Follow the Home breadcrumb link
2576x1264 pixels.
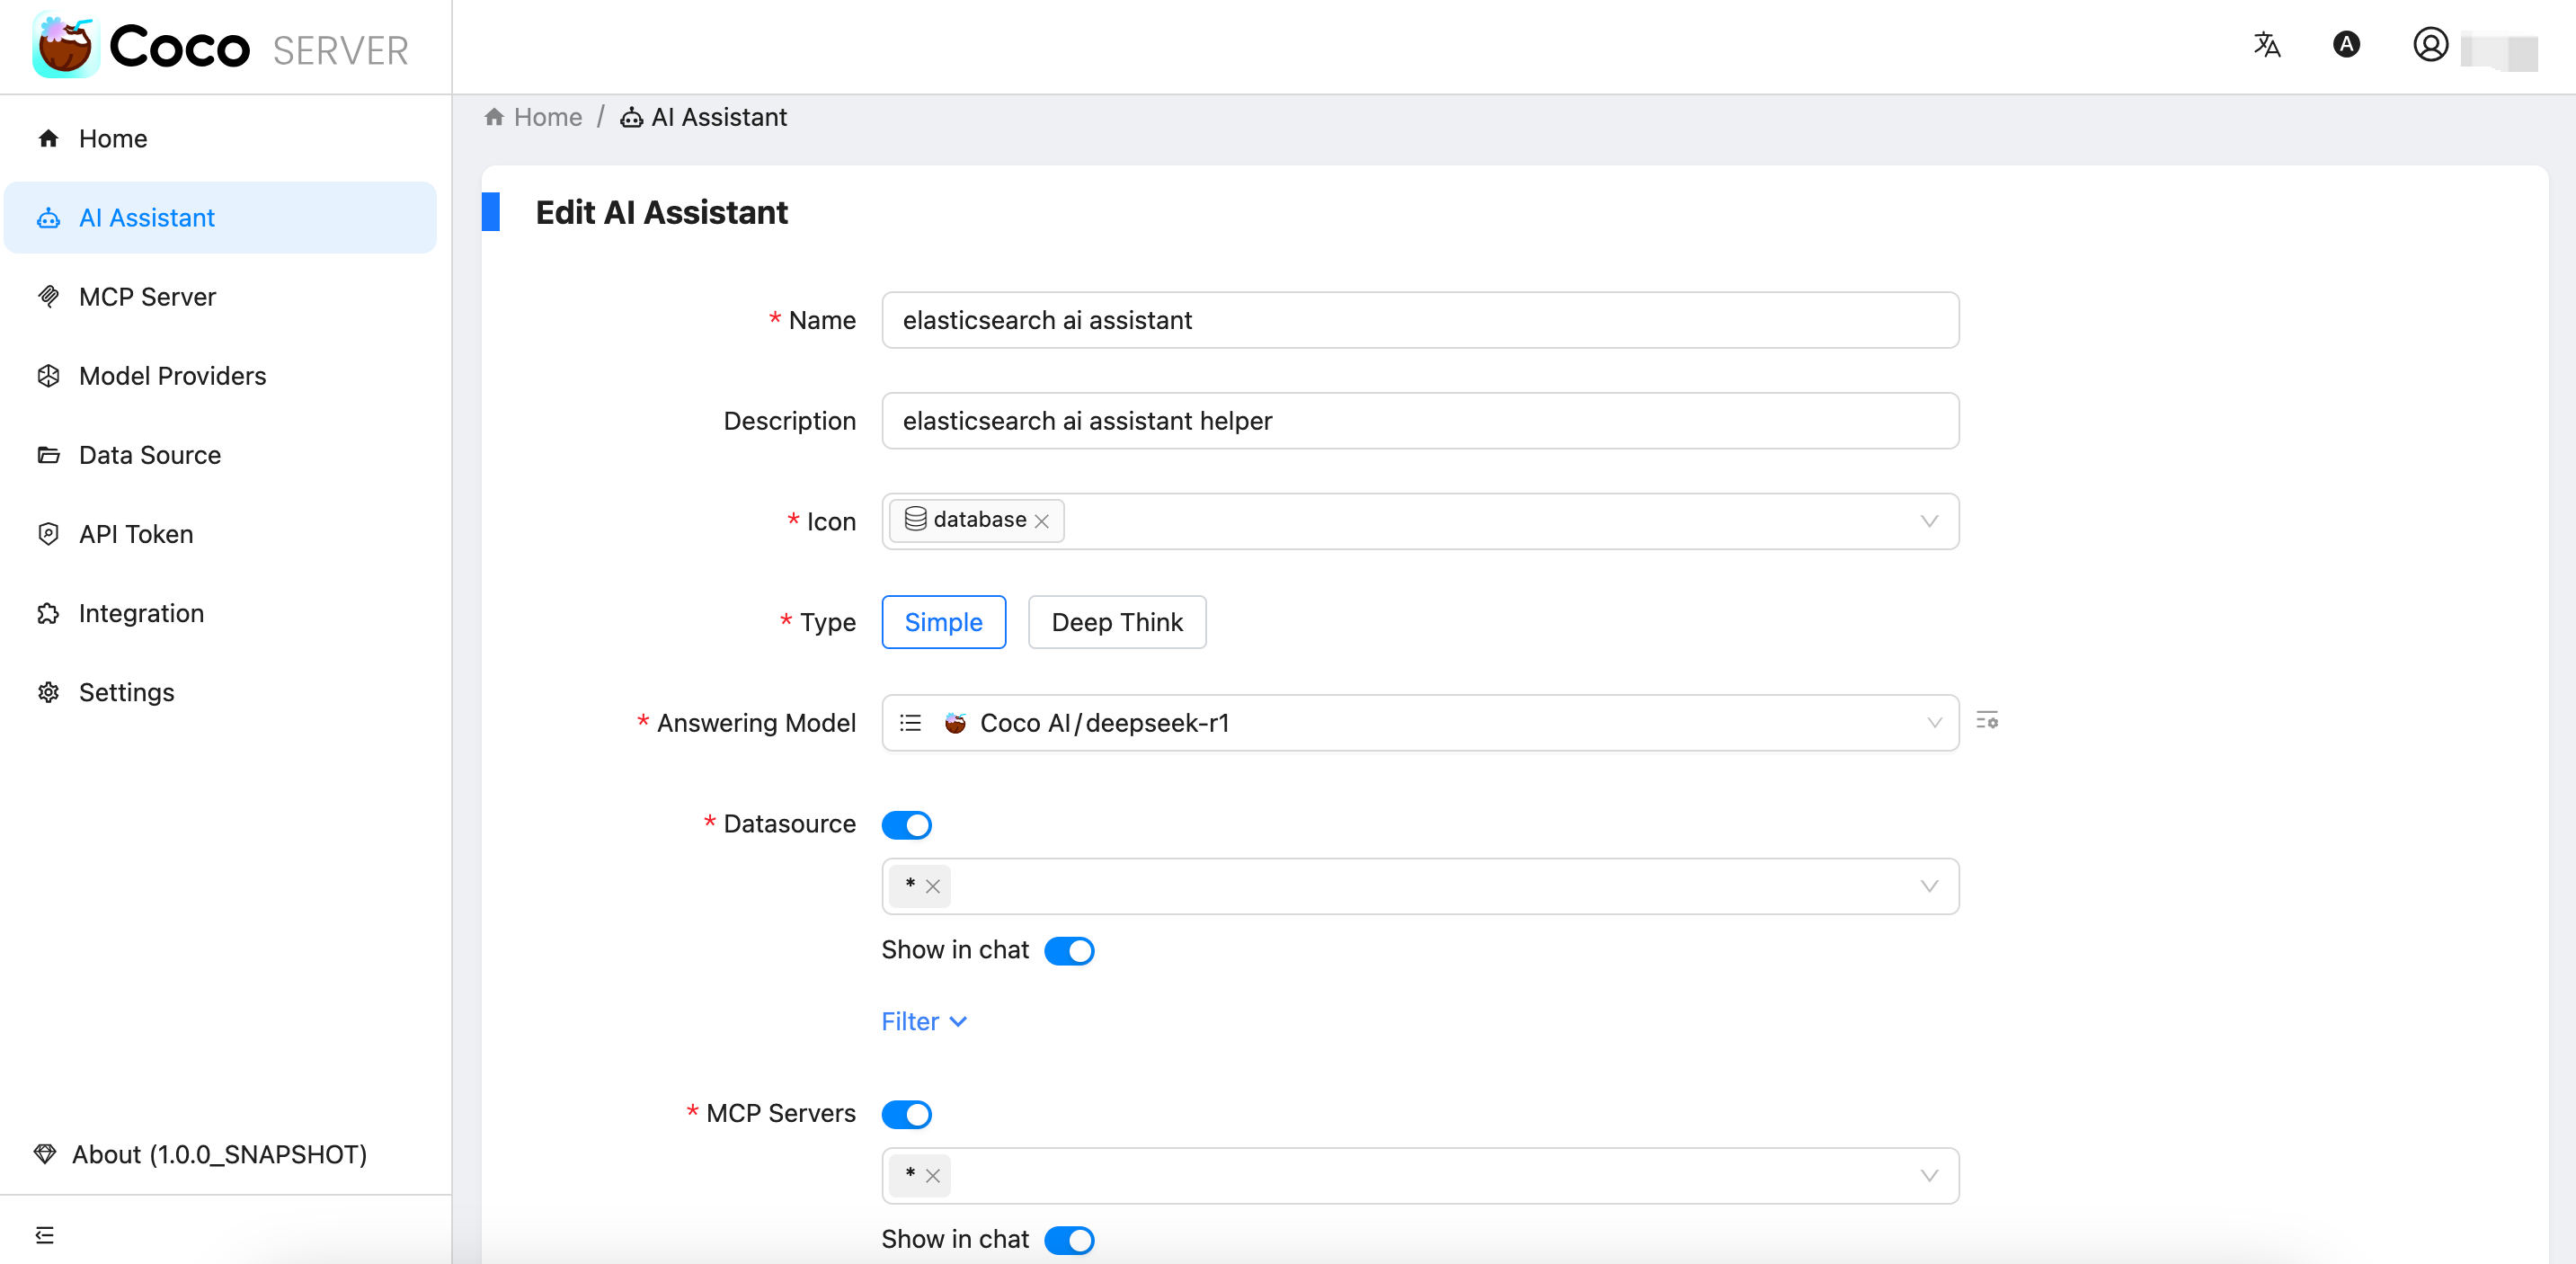point(547,117)
